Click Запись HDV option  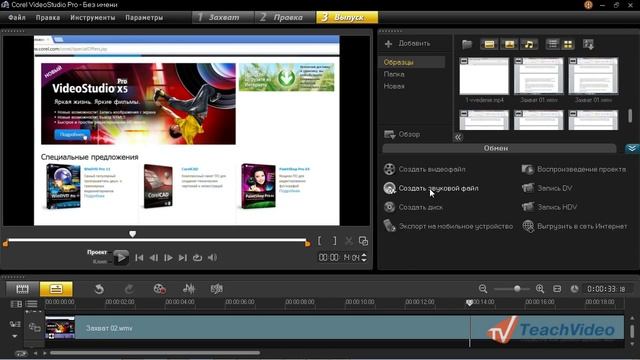549,207
